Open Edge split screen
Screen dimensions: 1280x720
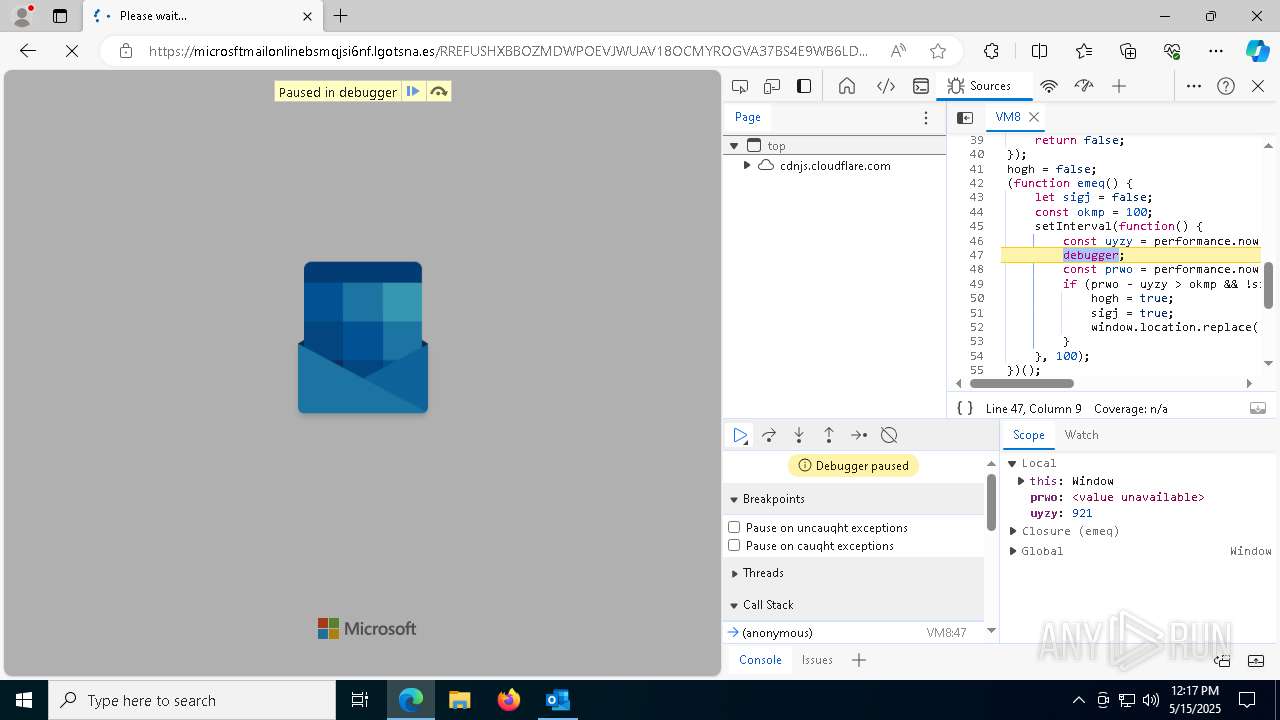(1039, 51)
